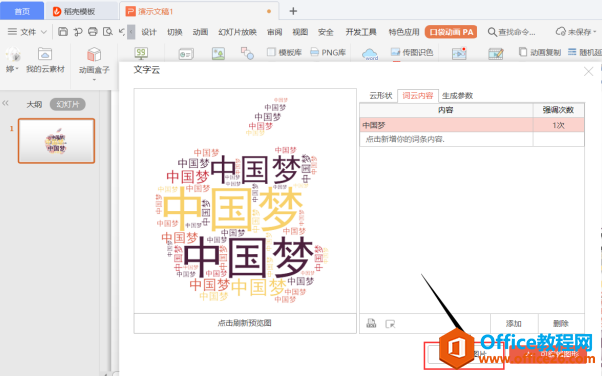Switch to 幻灯片 slide view

68,104
